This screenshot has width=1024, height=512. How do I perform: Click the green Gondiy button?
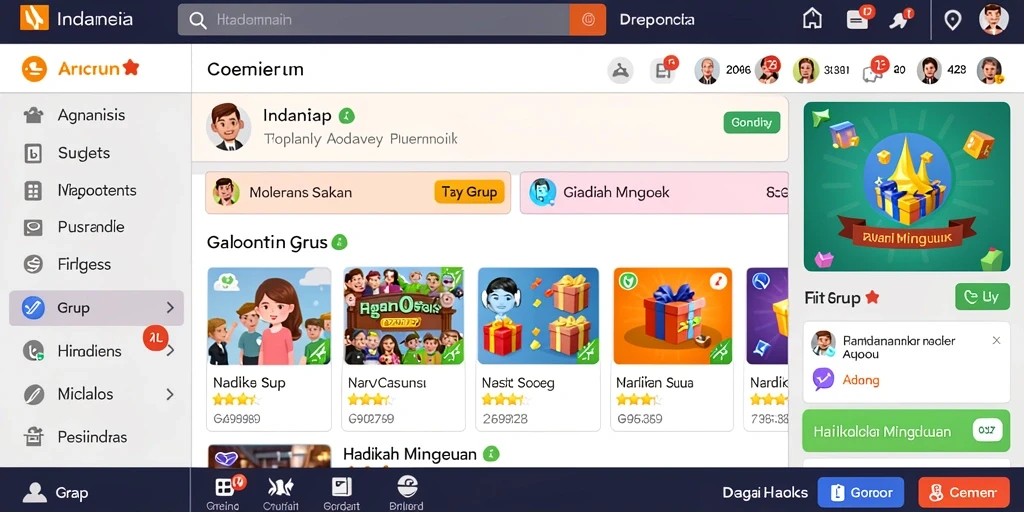(752, 122)
